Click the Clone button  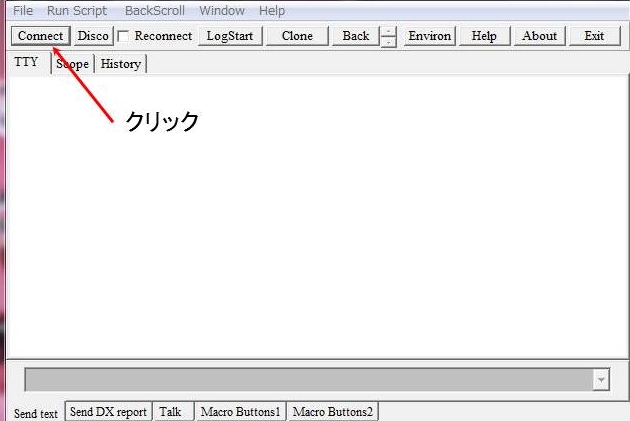click(297, 36)
